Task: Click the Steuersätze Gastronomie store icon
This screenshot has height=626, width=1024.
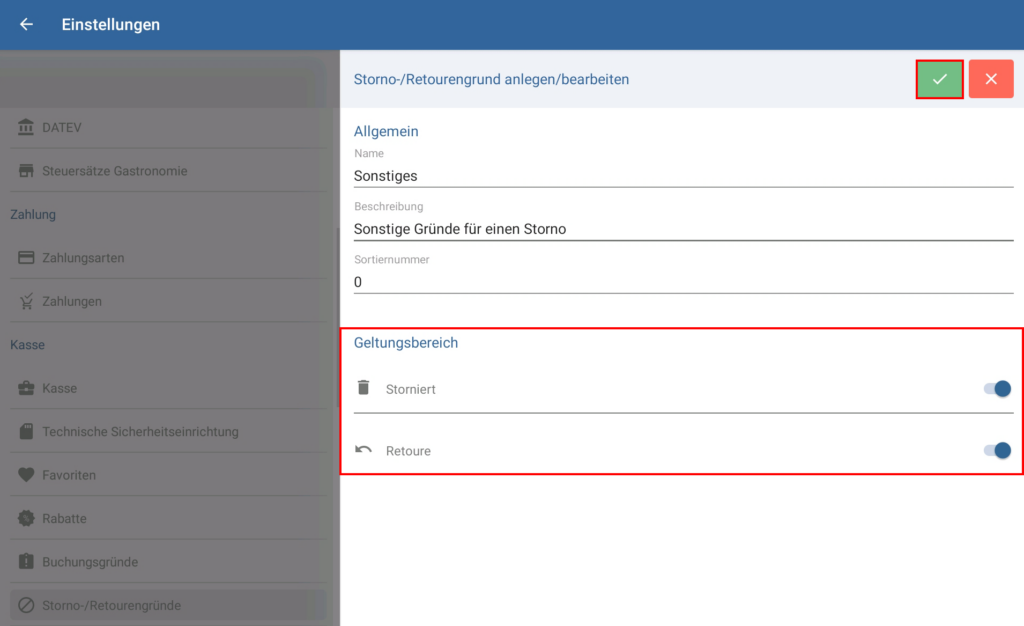Action: point(26,171)
